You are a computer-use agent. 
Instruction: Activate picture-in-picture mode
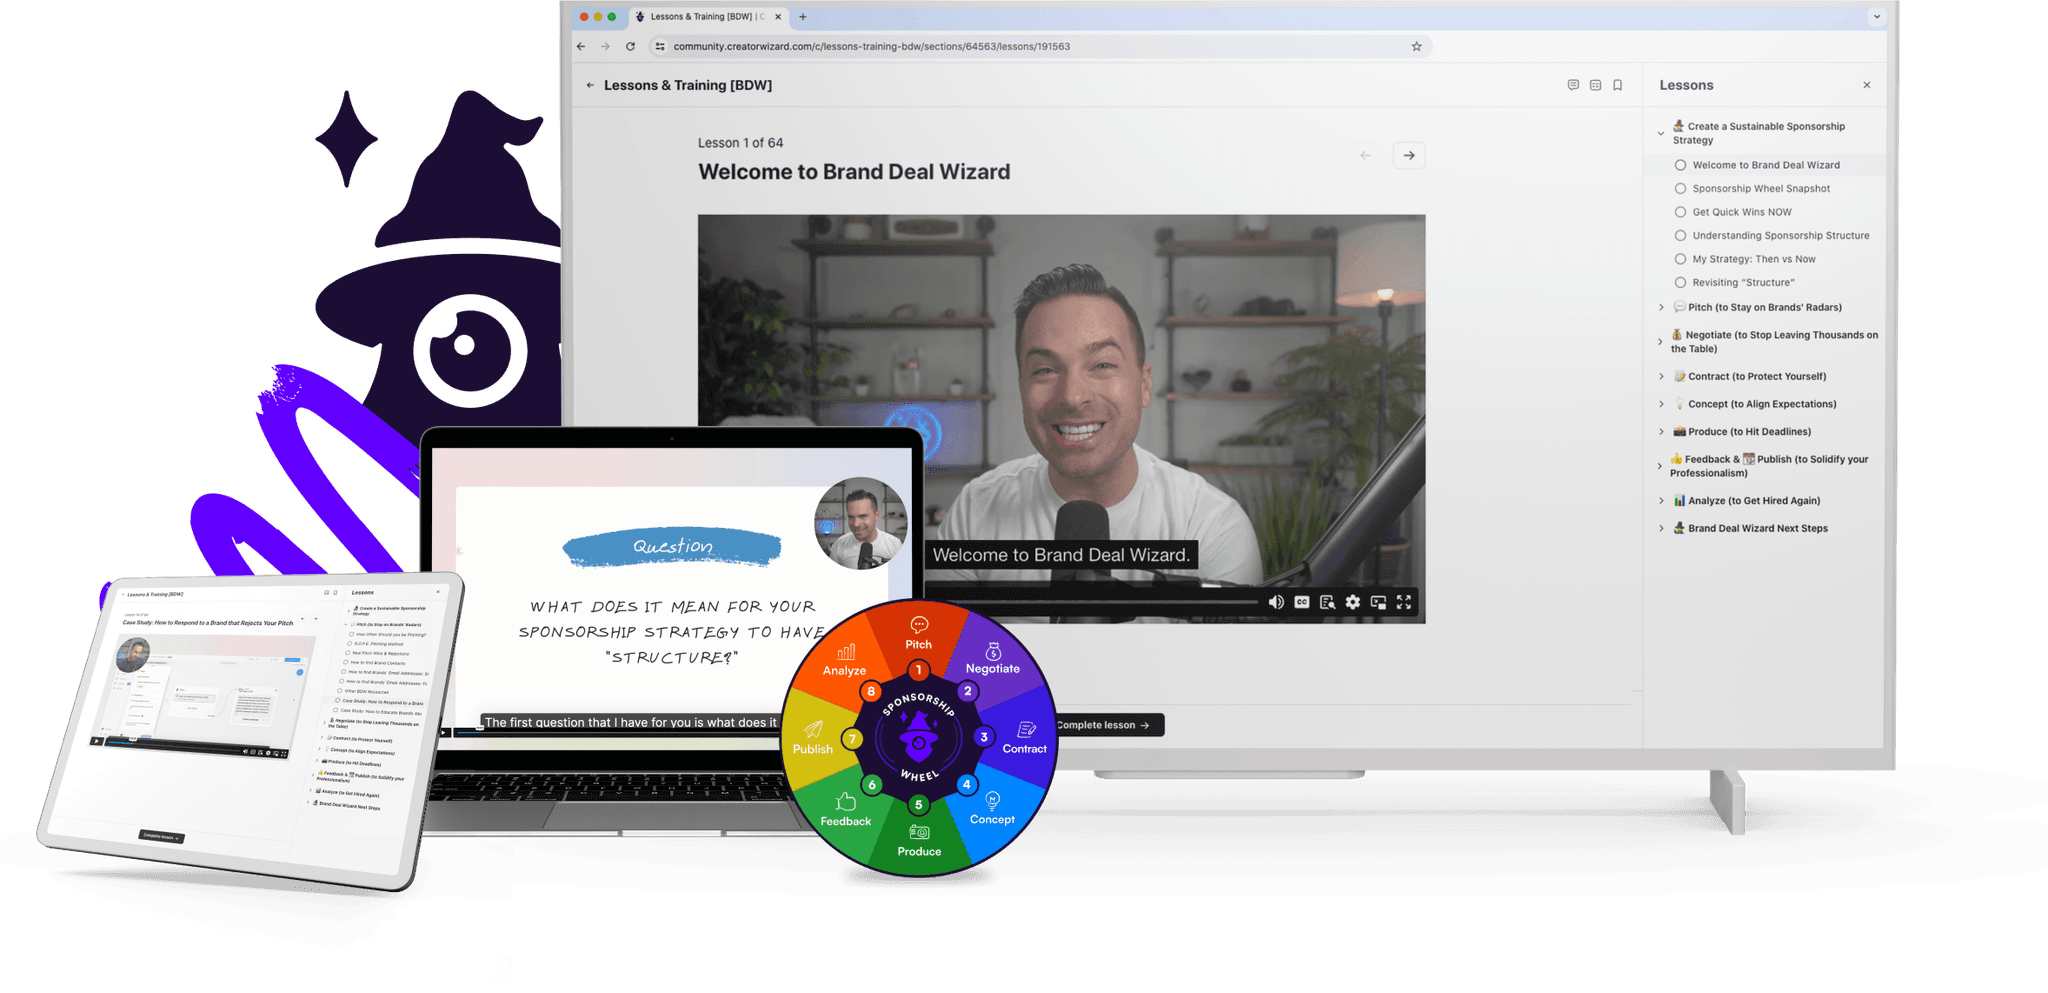click(1380, 602)
